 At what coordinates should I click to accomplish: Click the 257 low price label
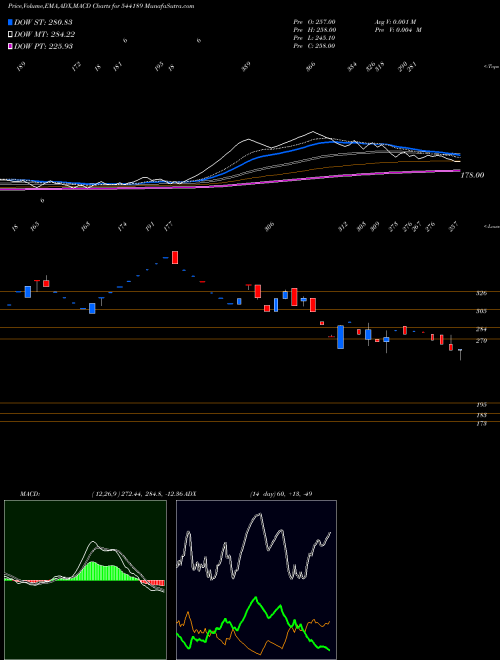[455, 226]
